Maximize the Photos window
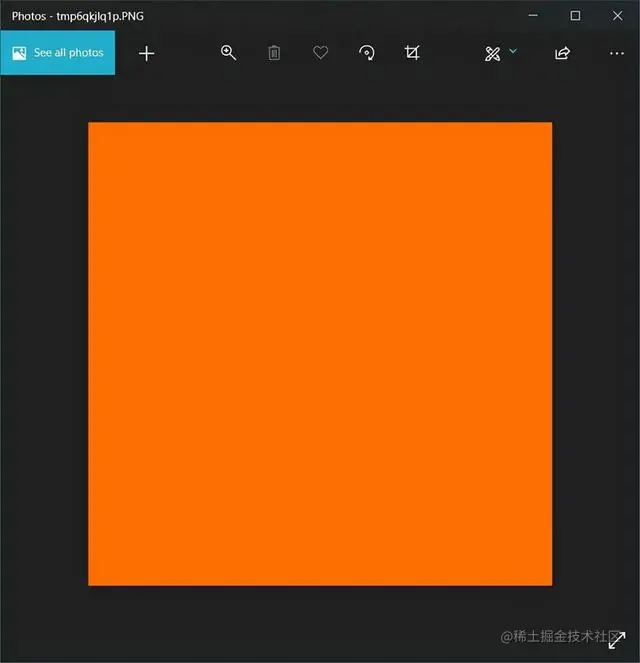This screenshot has width=640, height=663. coord(575,16)
